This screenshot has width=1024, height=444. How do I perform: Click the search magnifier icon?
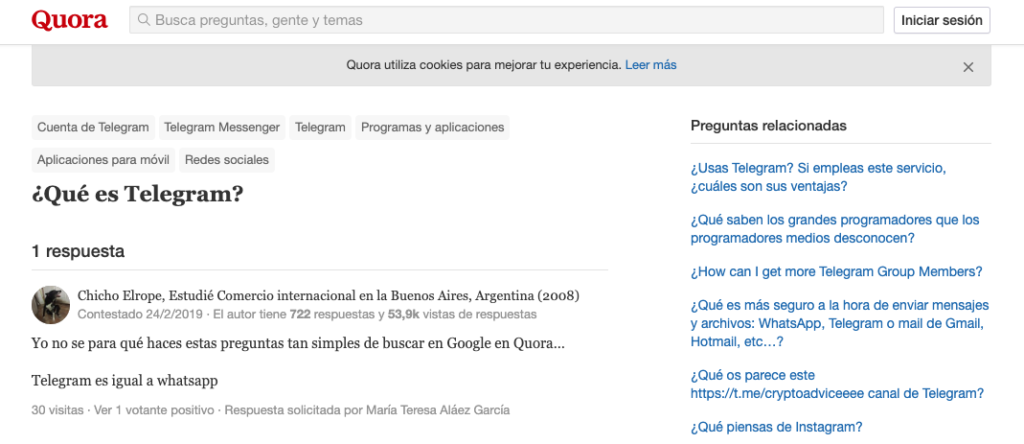pyautogui.click(x=144, y=20)
